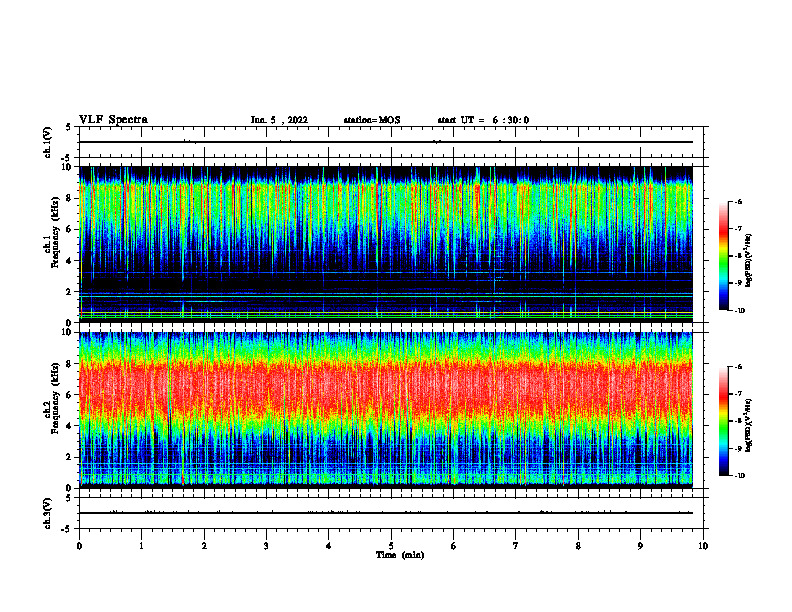Click the "VLF Spectra" plot title
This screenshot has width=792, height=612.
tap(113, 120)
